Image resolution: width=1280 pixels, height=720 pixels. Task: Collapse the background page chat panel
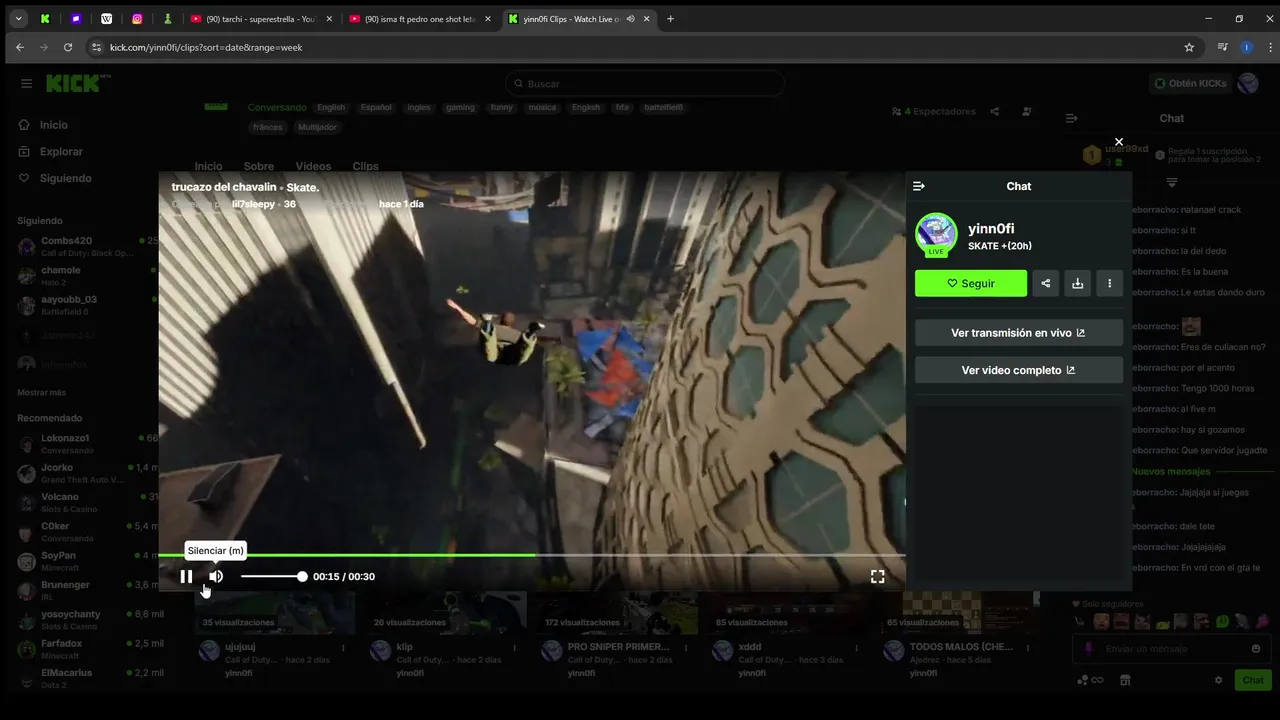tap(1071, 118)
